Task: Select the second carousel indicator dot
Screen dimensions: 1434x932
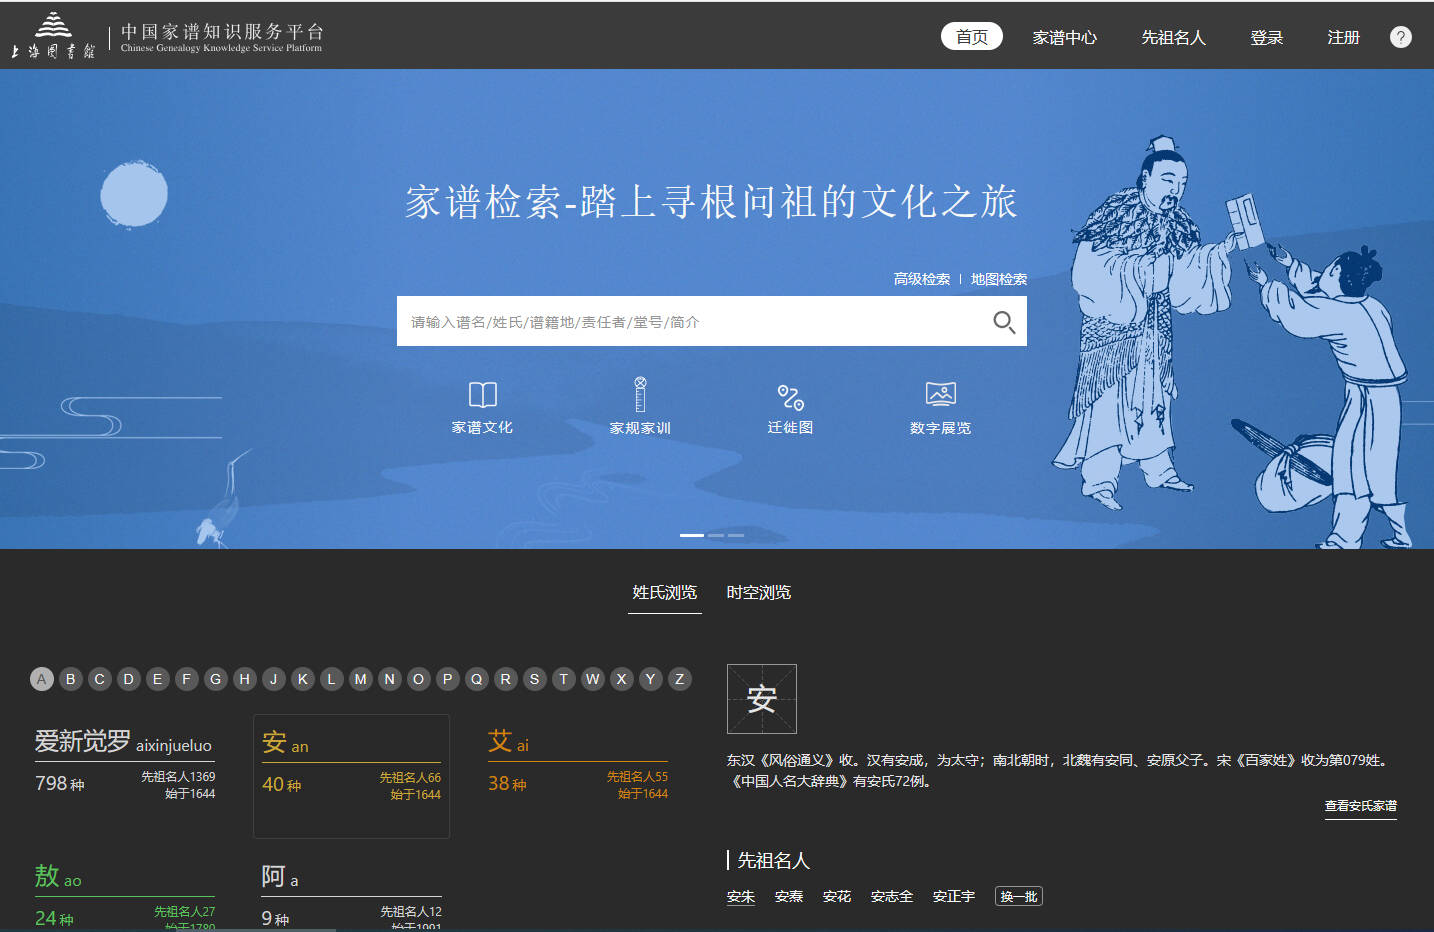Action: point(714,535)
